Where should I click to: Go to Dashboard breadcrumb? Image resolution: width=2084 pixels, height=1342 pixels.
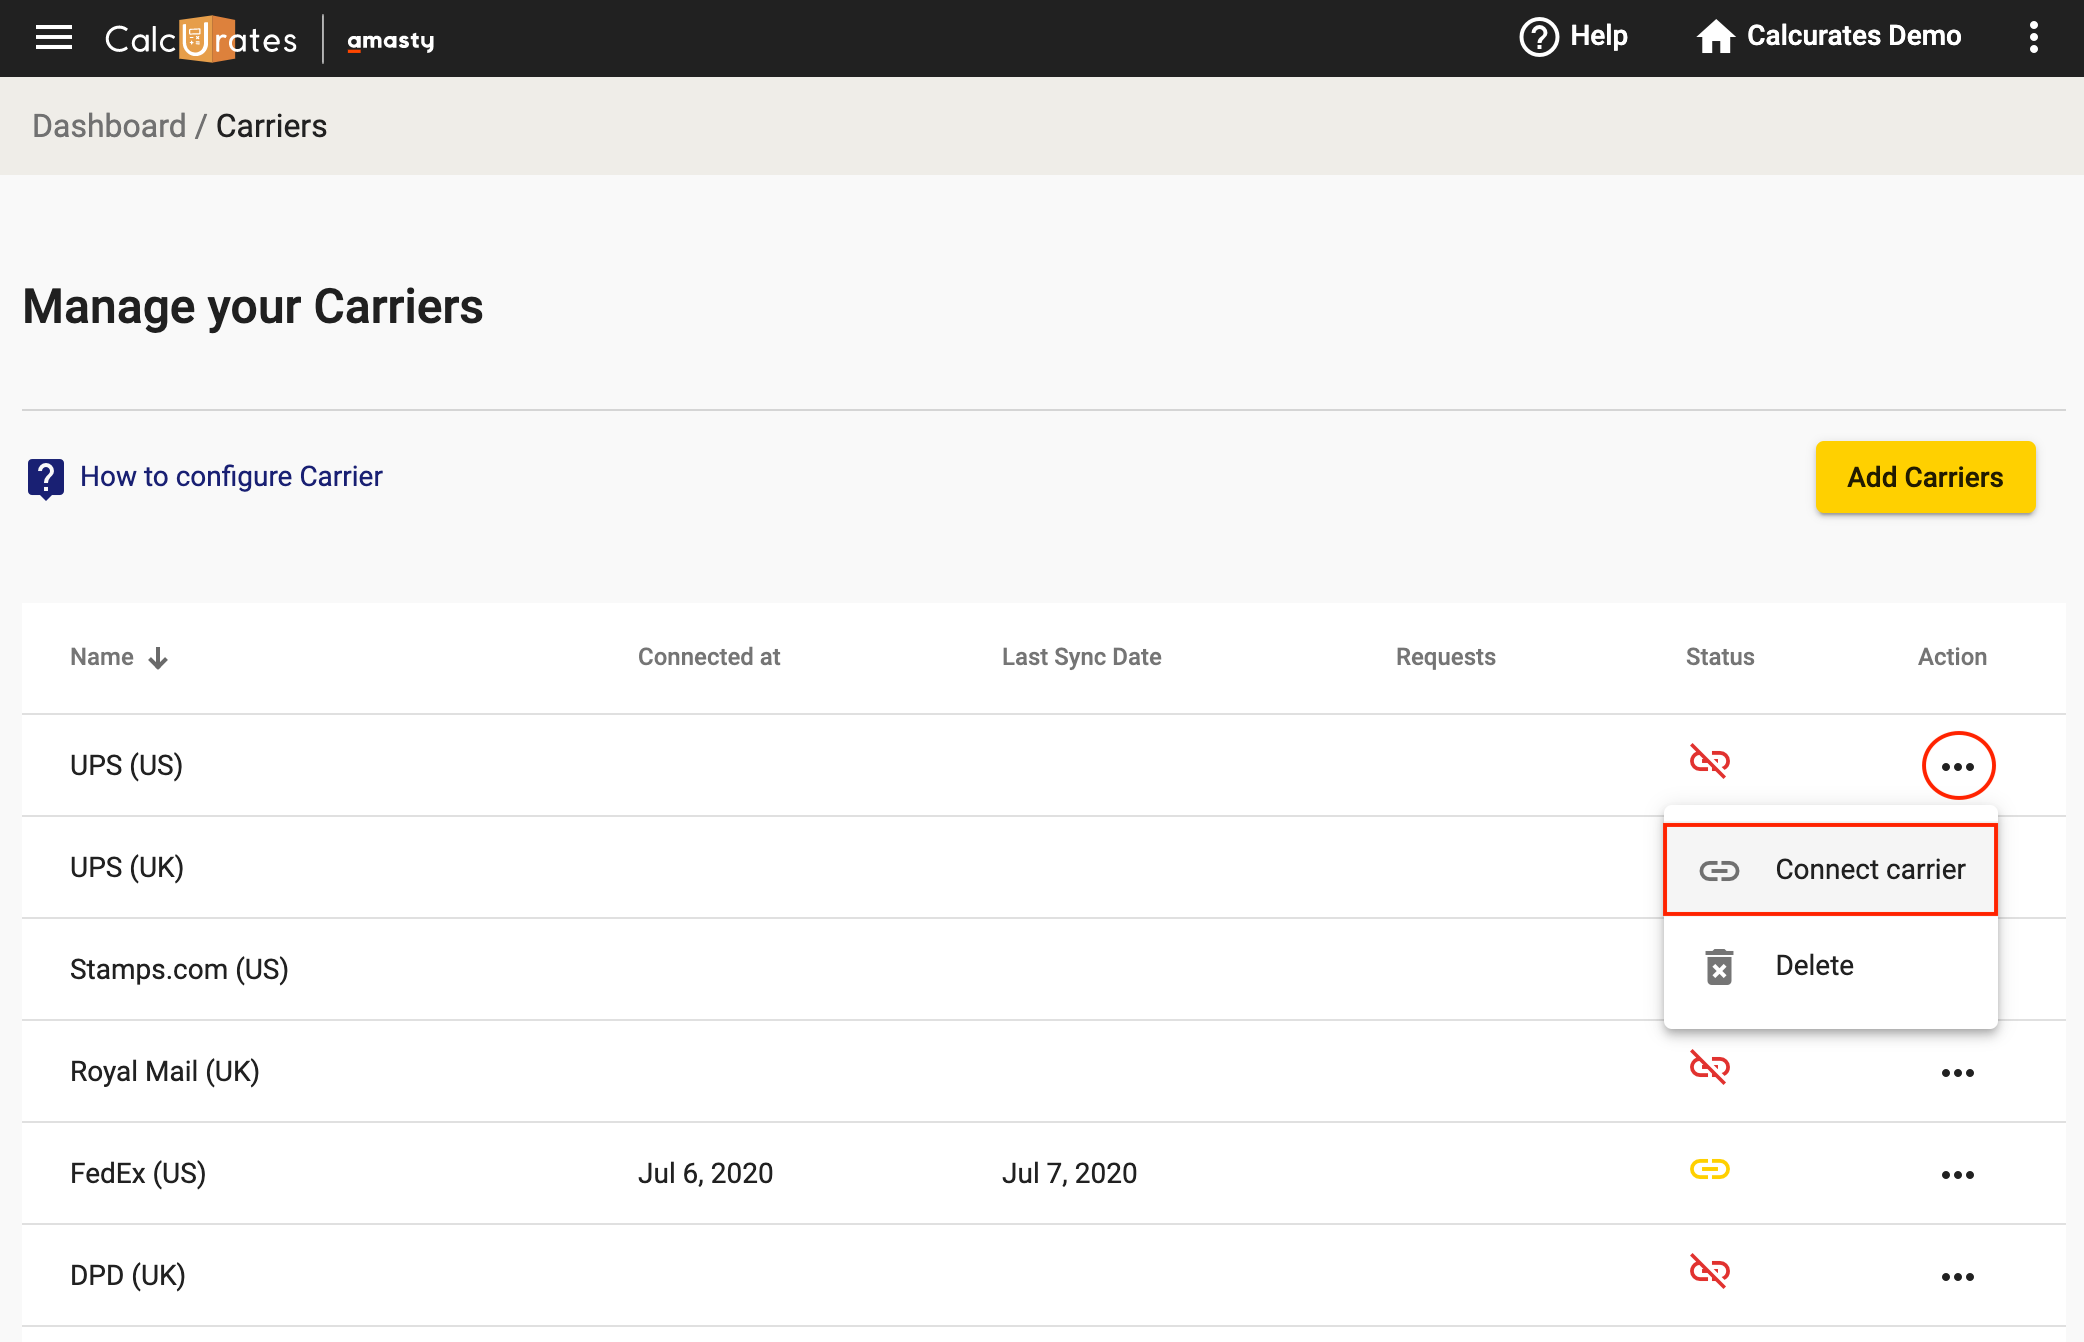click(x=109, y=126)
